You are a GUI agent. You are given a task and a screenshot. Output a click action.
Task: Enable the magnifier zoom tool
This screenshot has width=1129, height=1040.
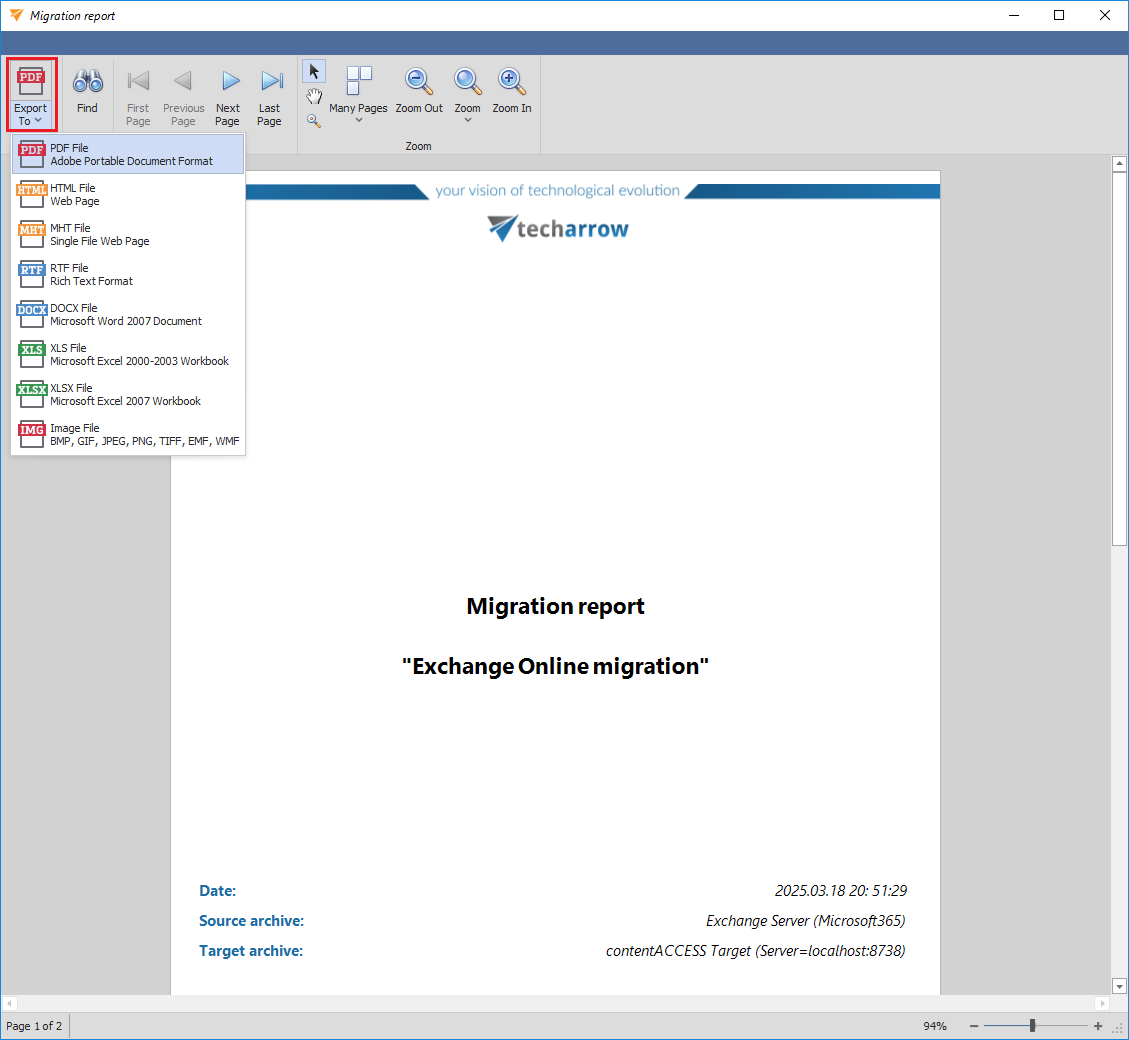pyautogui.click(x=314, y=120)
